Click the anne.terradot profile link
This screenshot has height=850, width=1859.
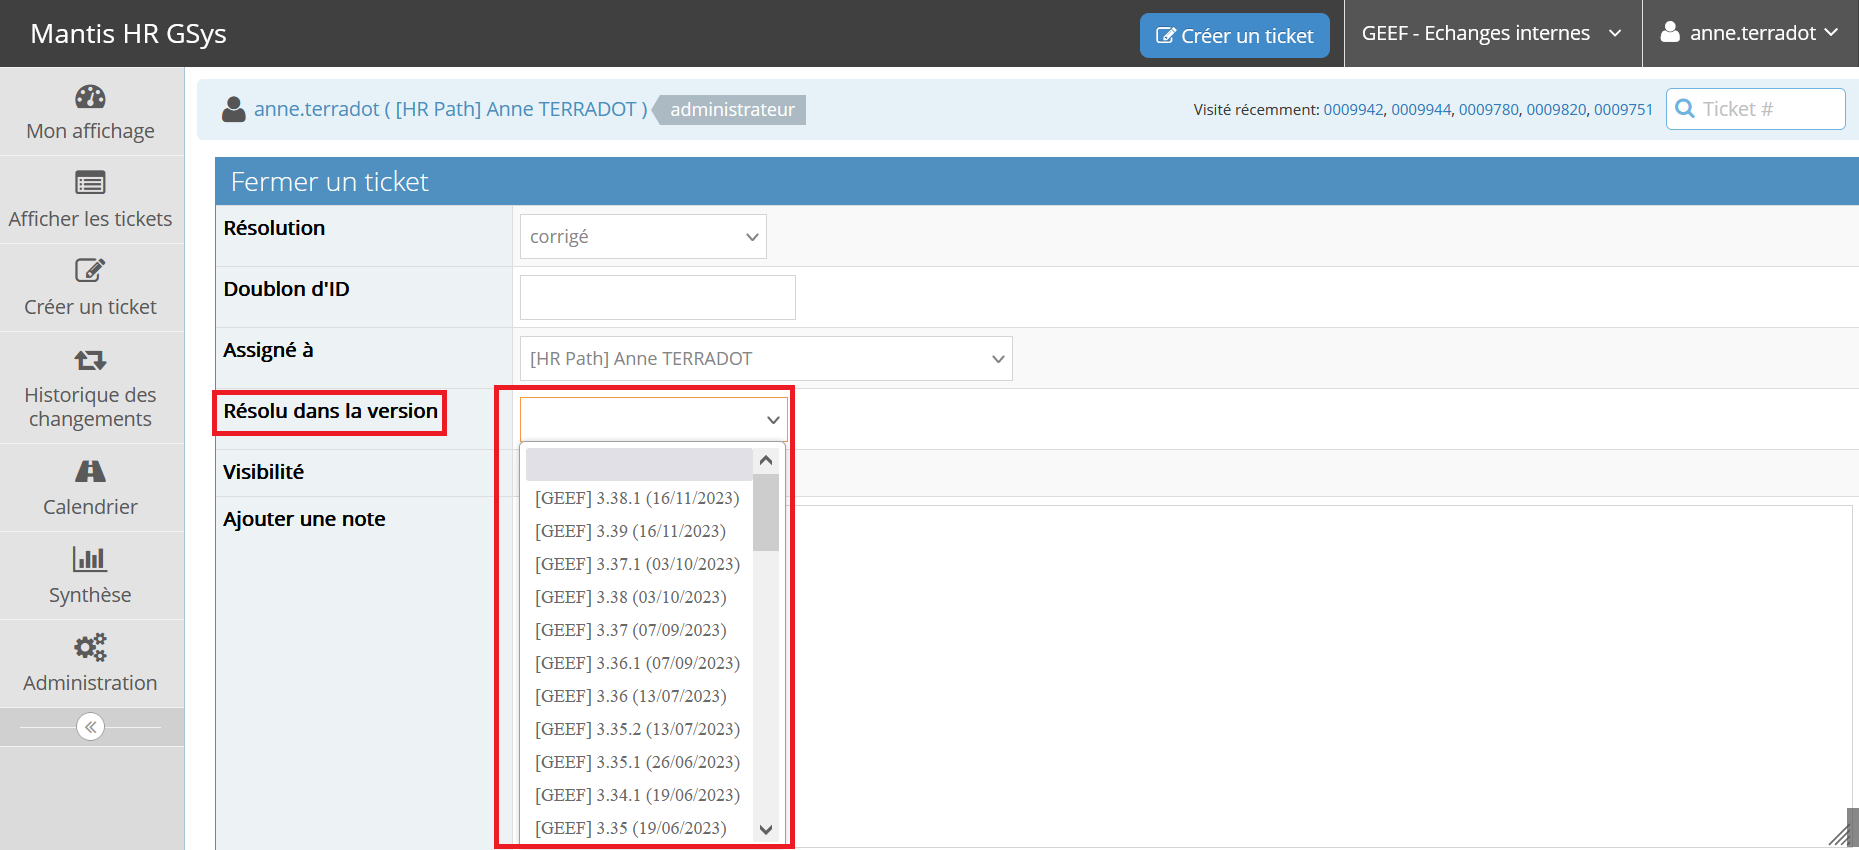tap(316, 109)
